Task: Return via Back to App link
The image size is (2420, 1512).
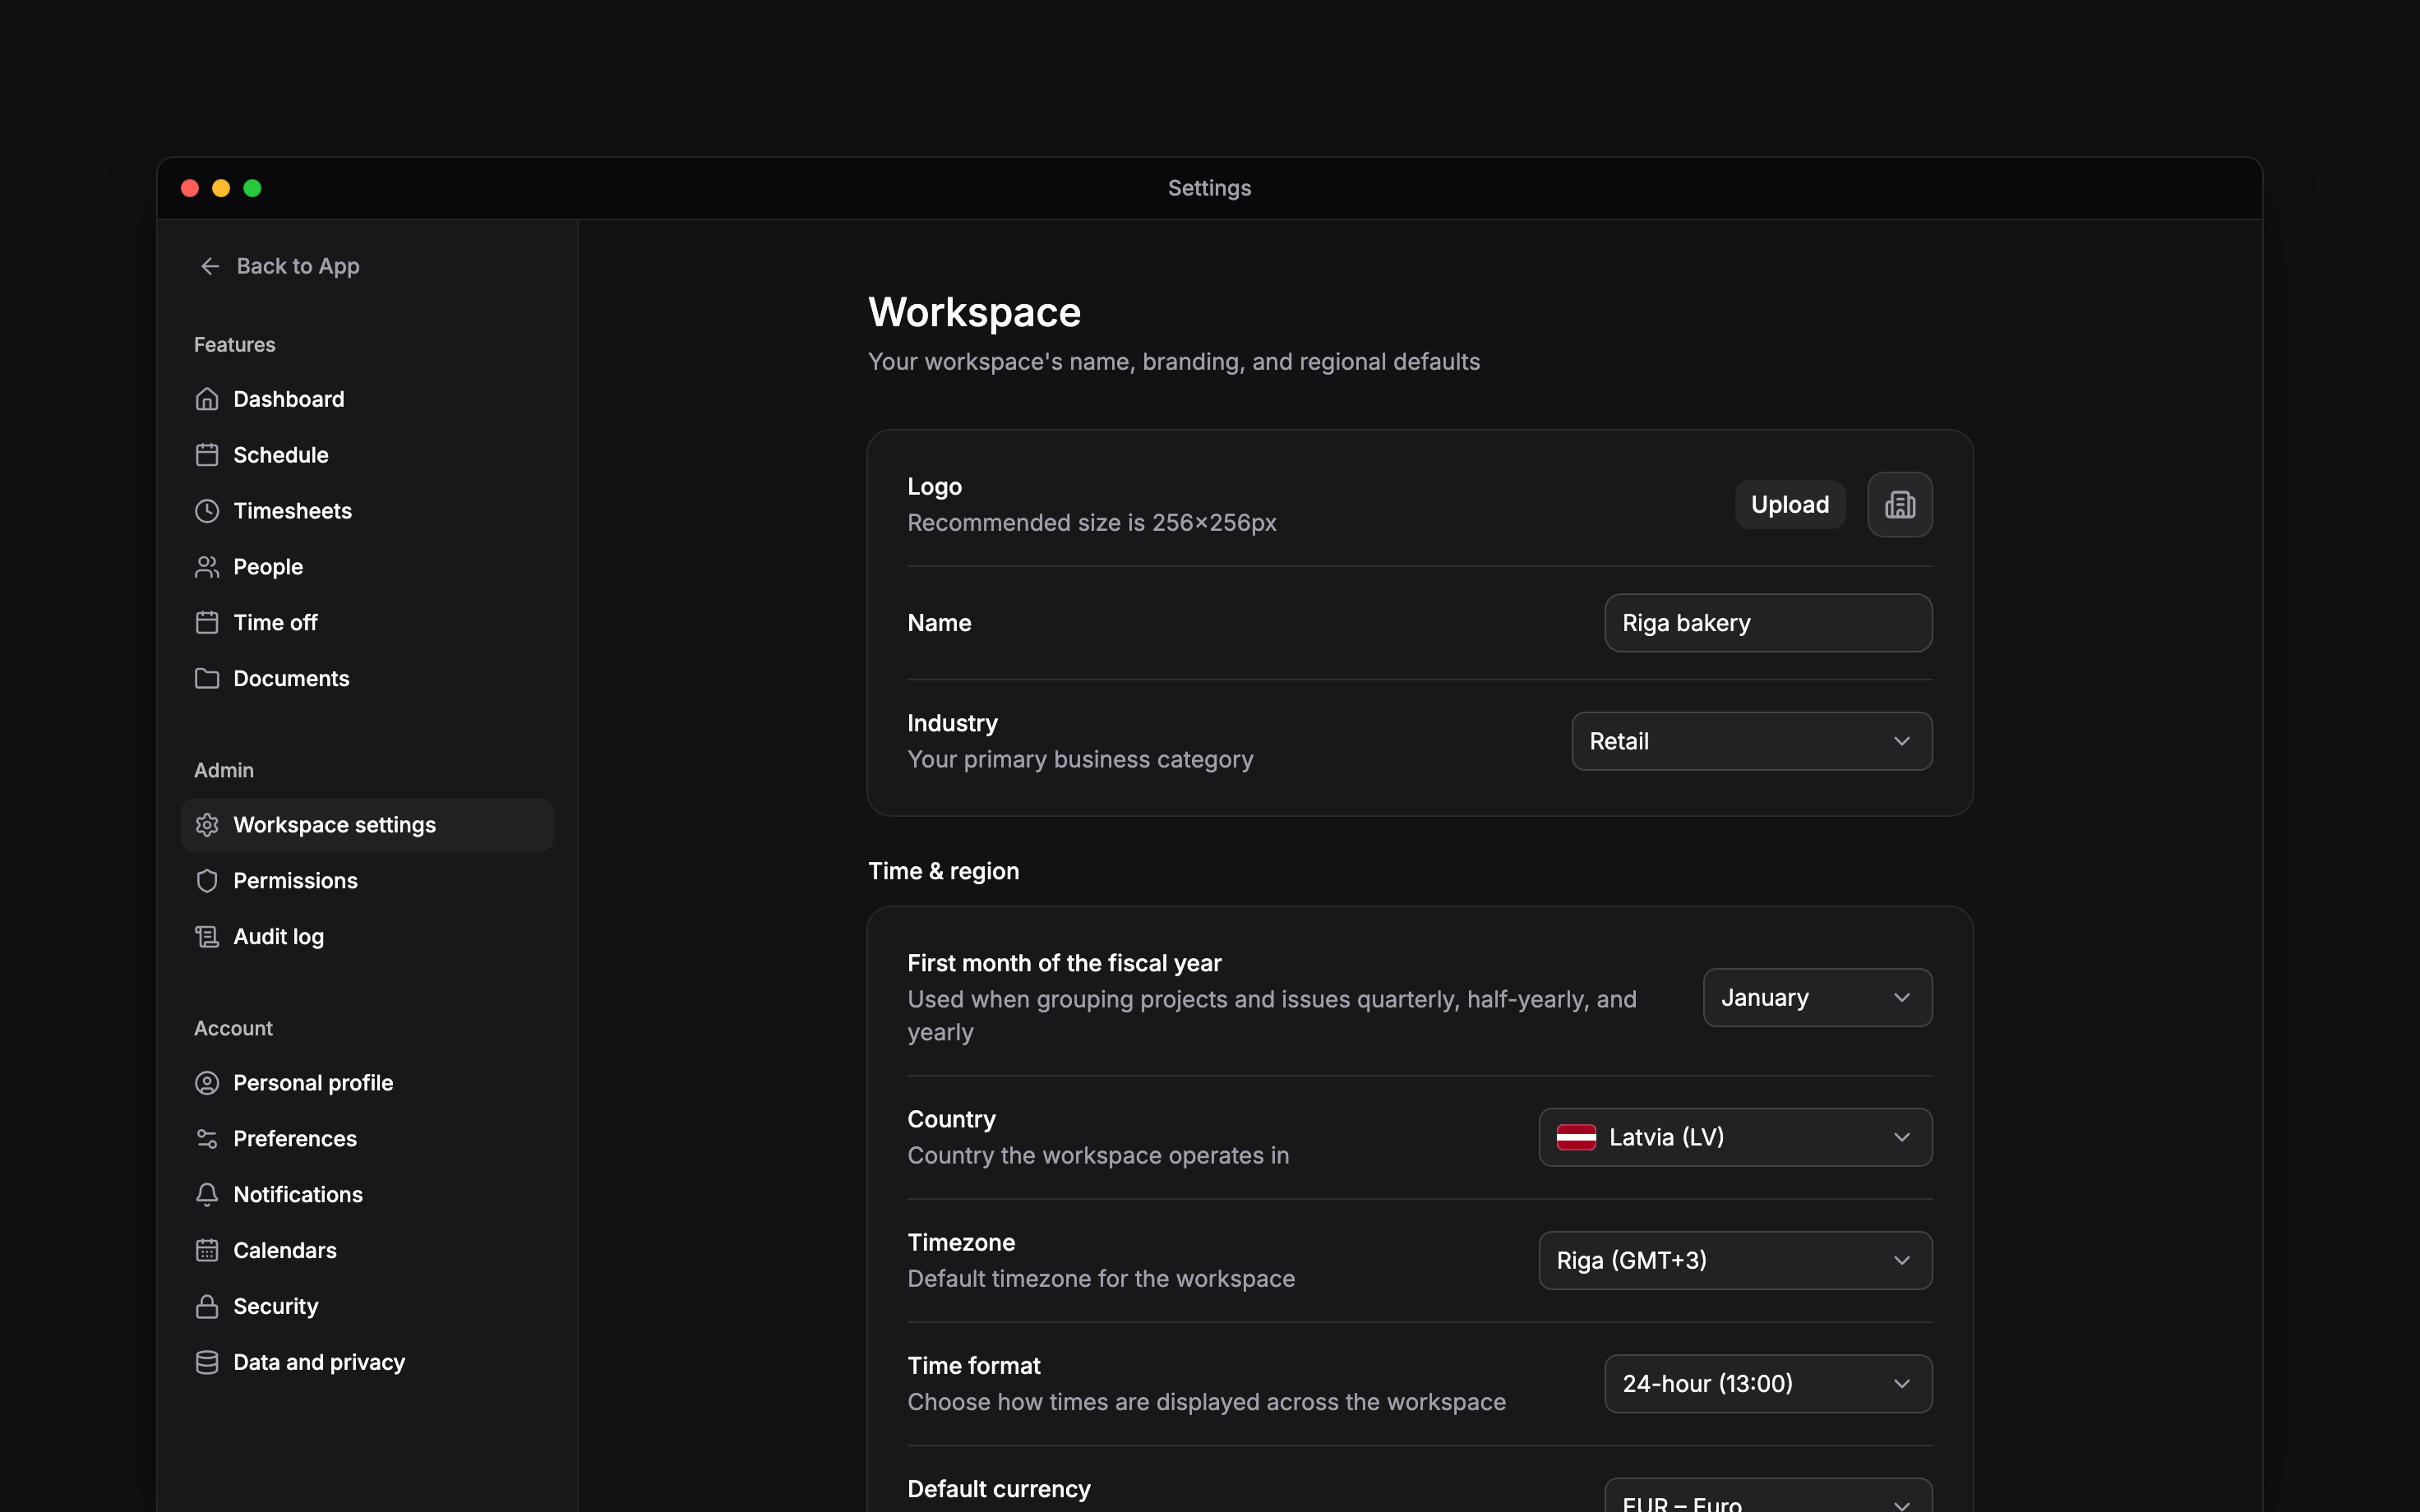Action: click(x=279, y=266)
